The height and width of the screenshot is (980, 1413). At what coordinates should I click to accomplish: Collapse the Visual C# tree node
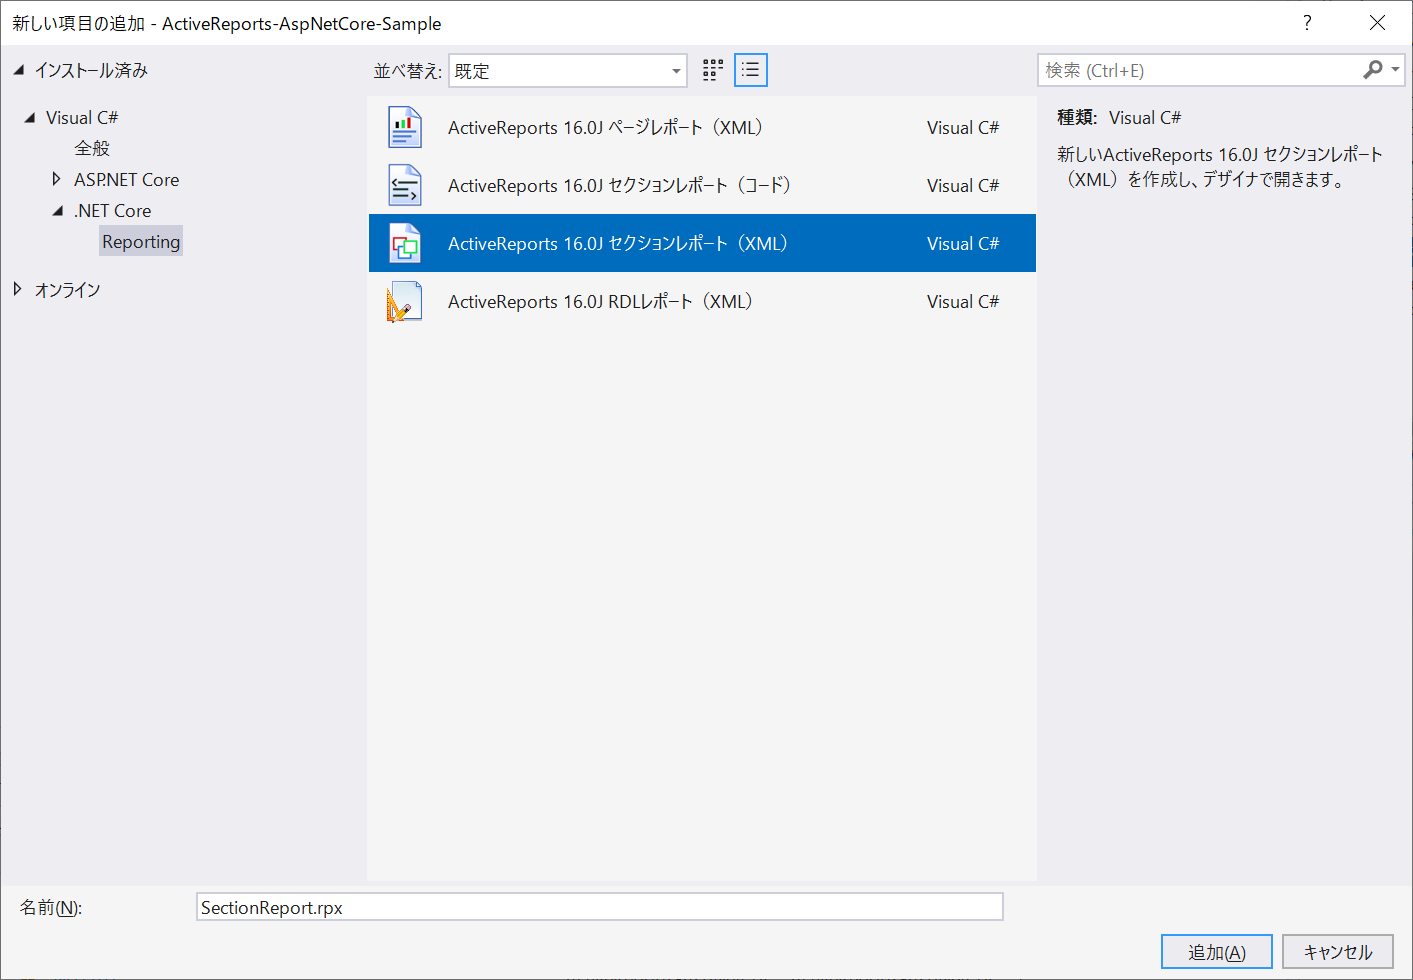(30, 117)
